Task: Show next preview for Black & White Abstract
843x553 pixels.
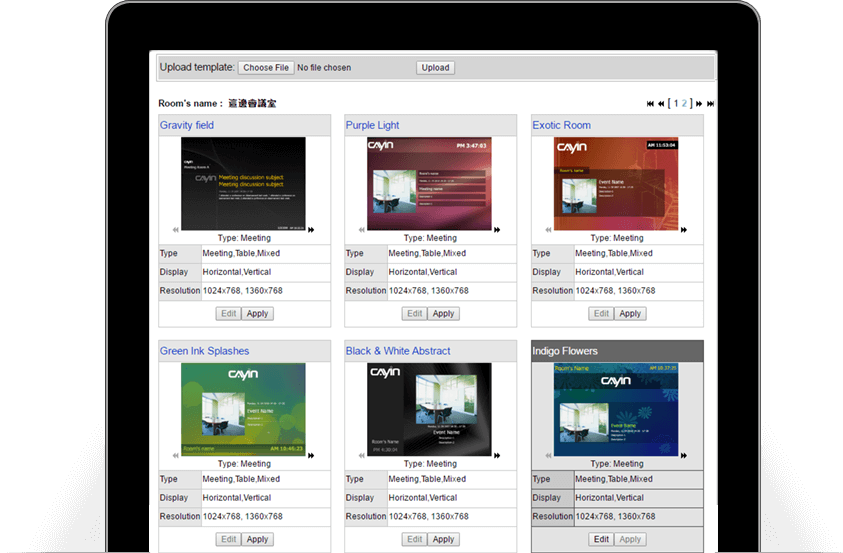Action: (497, 456)
